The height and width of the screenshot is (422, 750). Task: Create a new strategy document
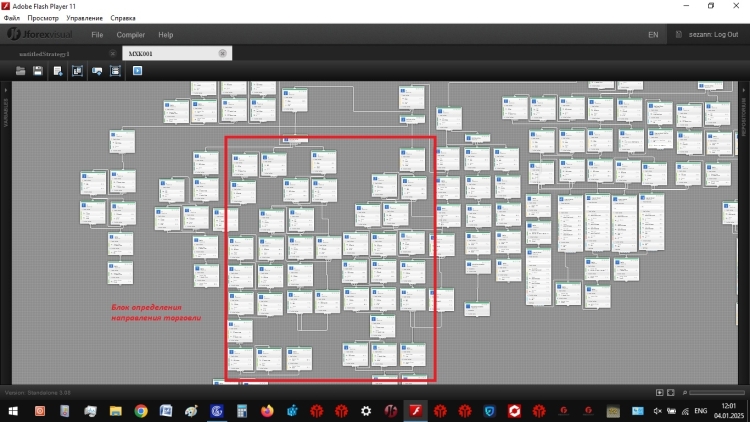point(58,71)
